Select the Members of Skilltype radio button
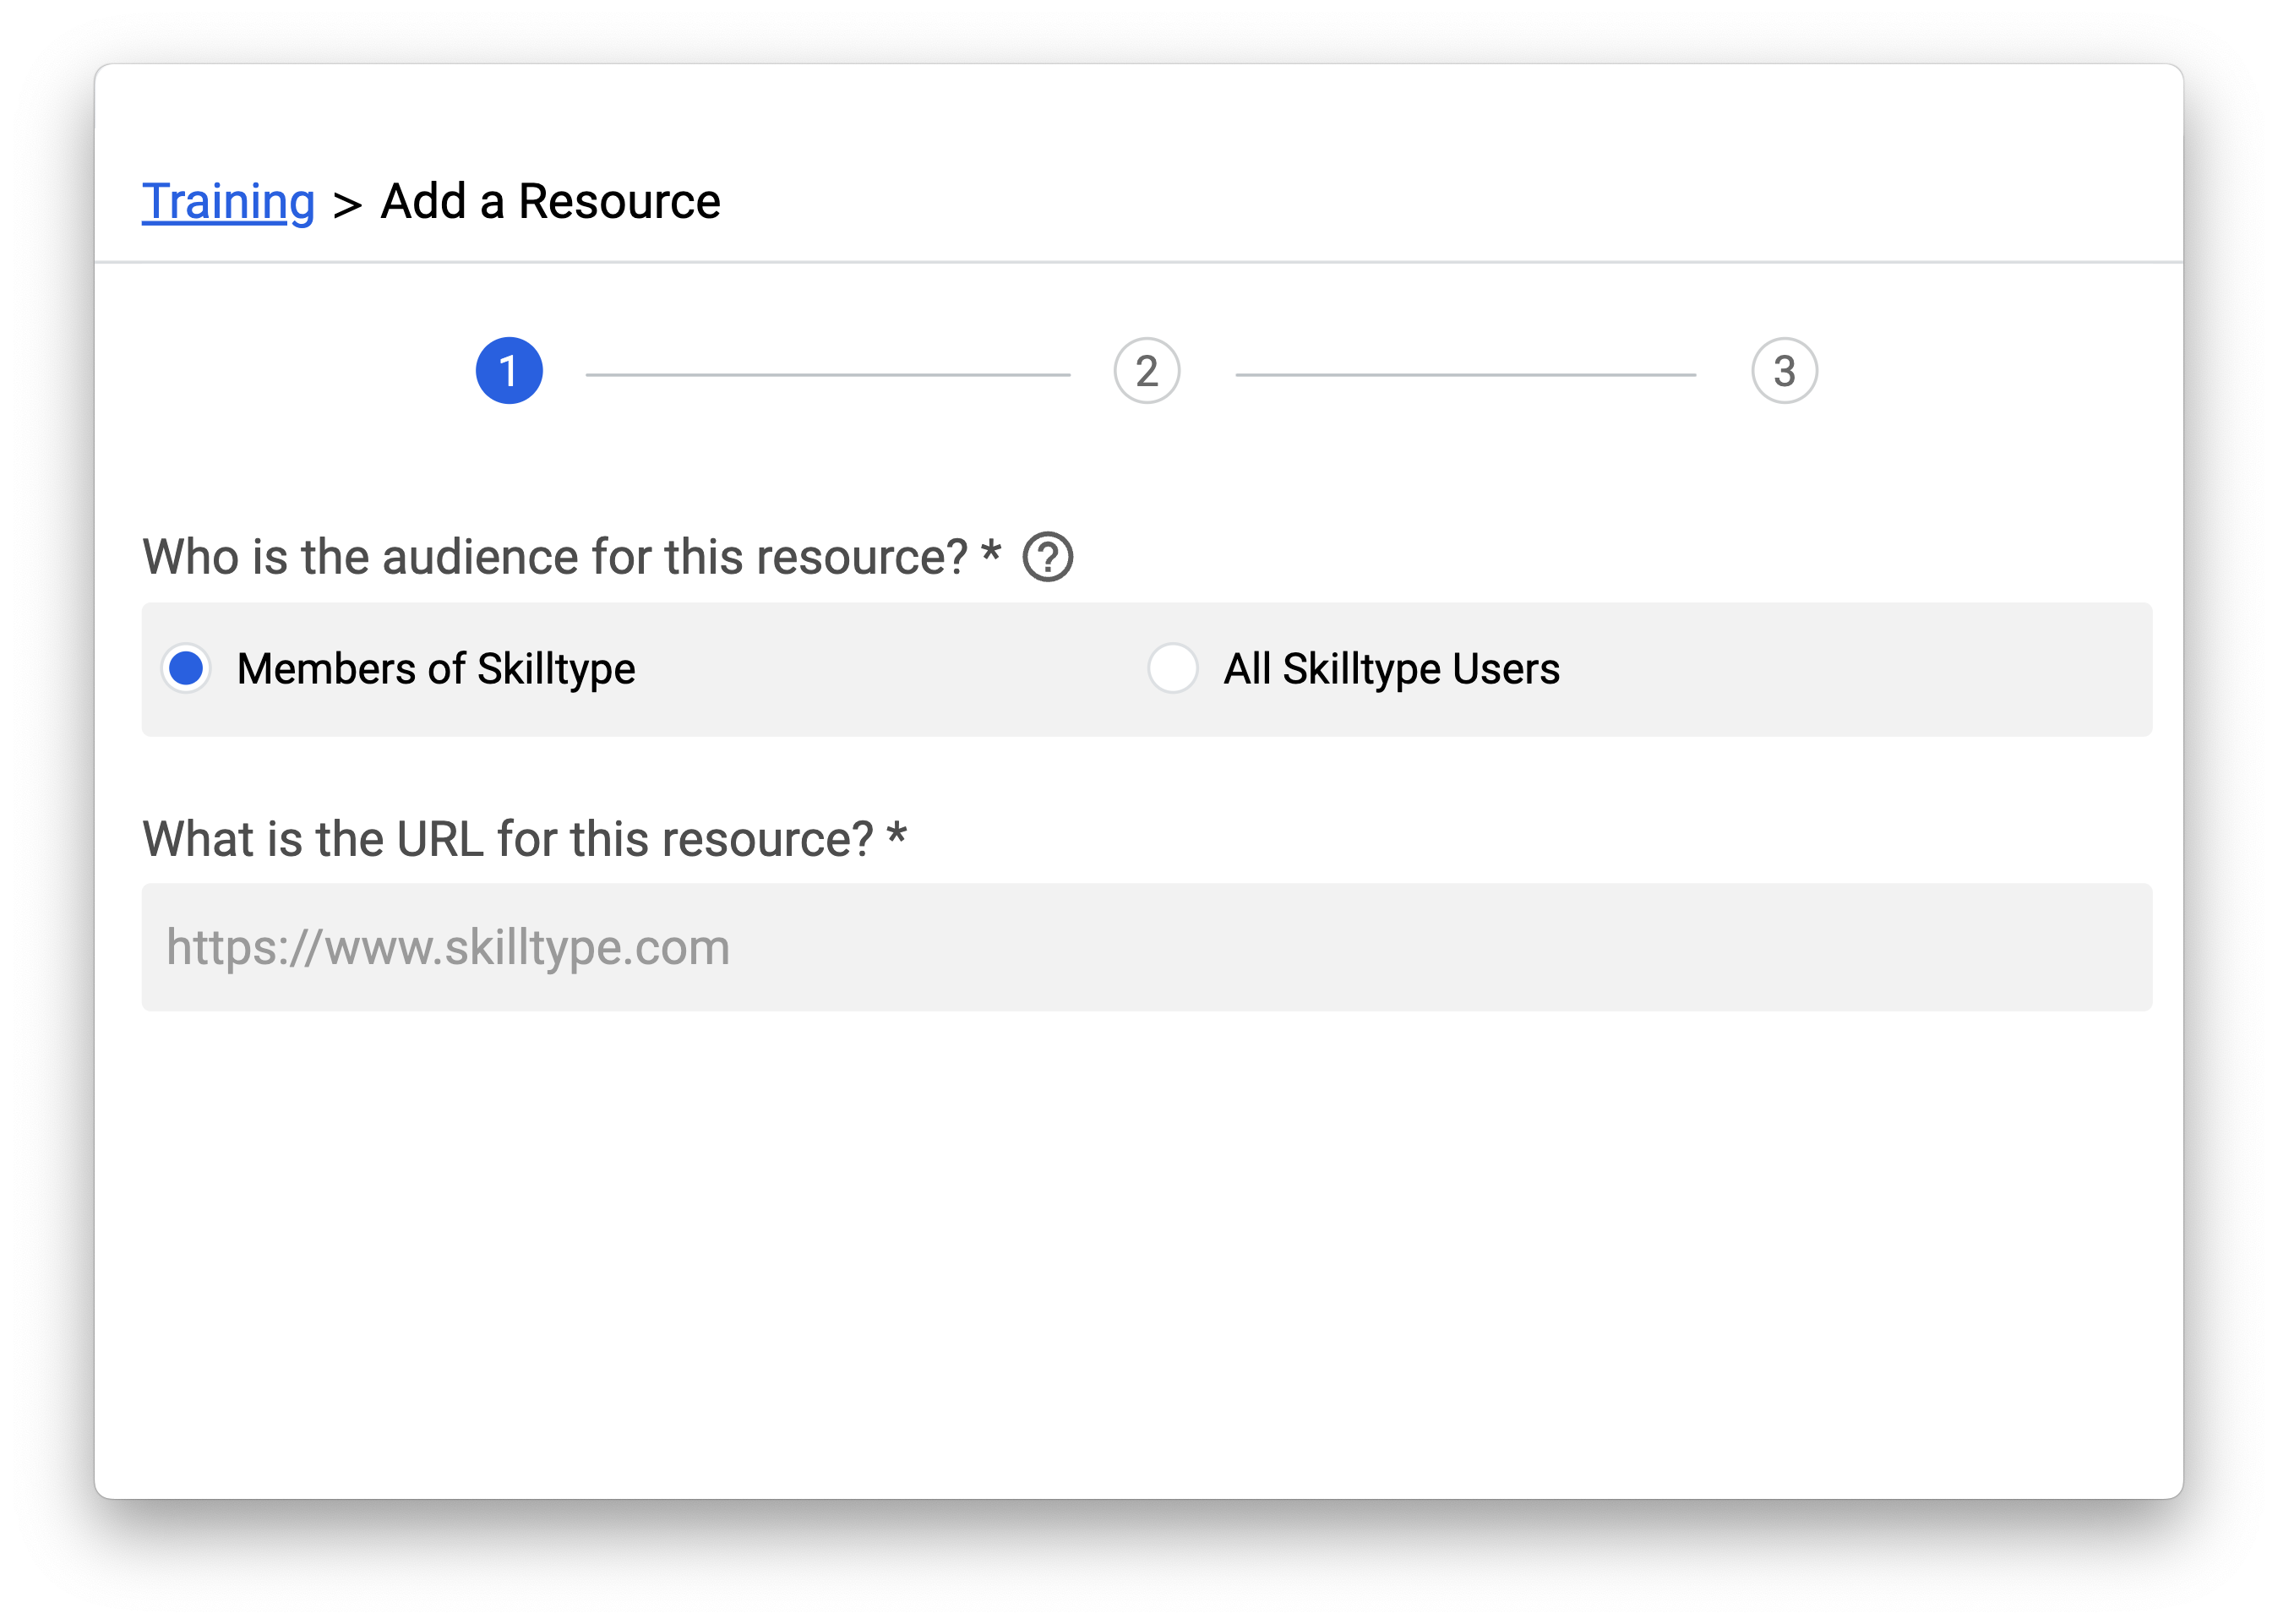 [x=187, y=669]
